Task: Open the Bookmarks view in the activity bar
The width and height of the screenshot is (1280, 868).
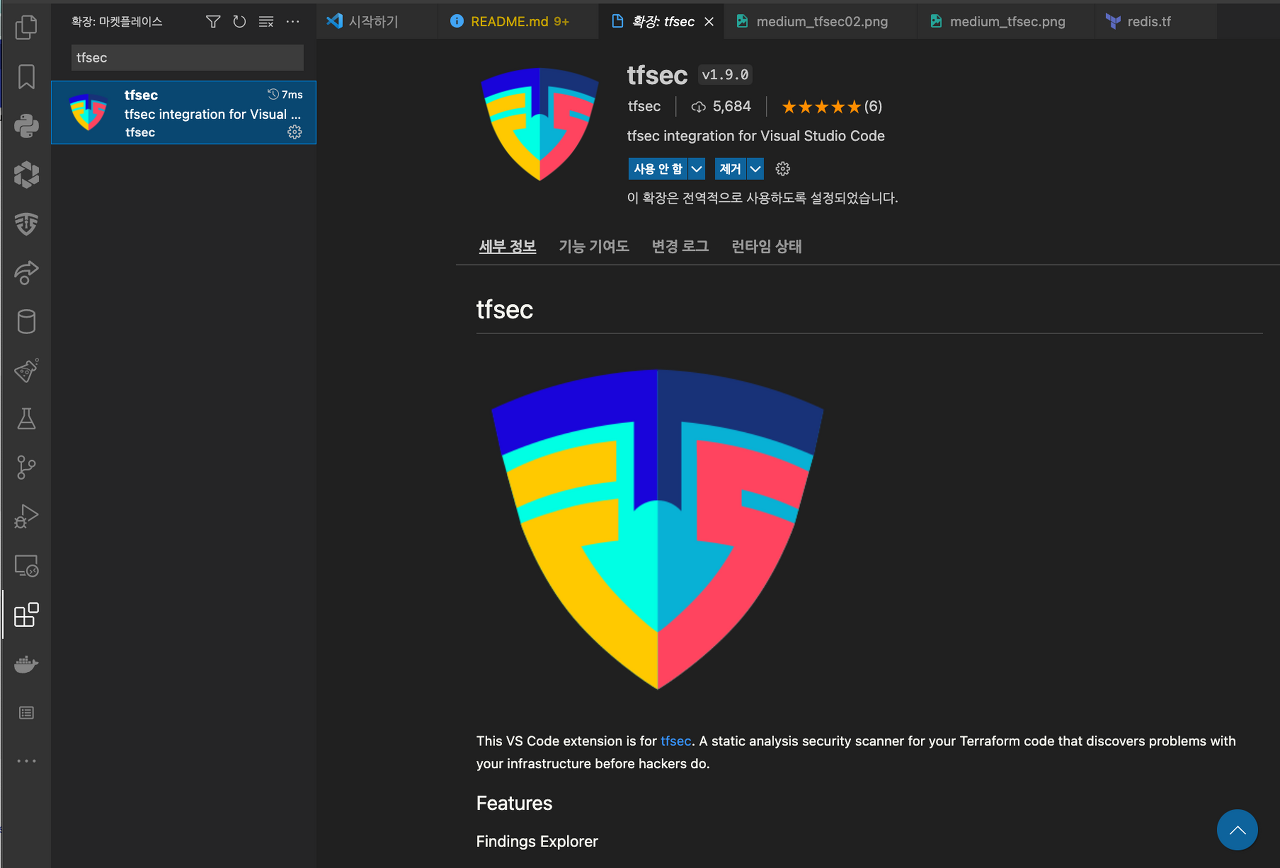Action: 26,77
